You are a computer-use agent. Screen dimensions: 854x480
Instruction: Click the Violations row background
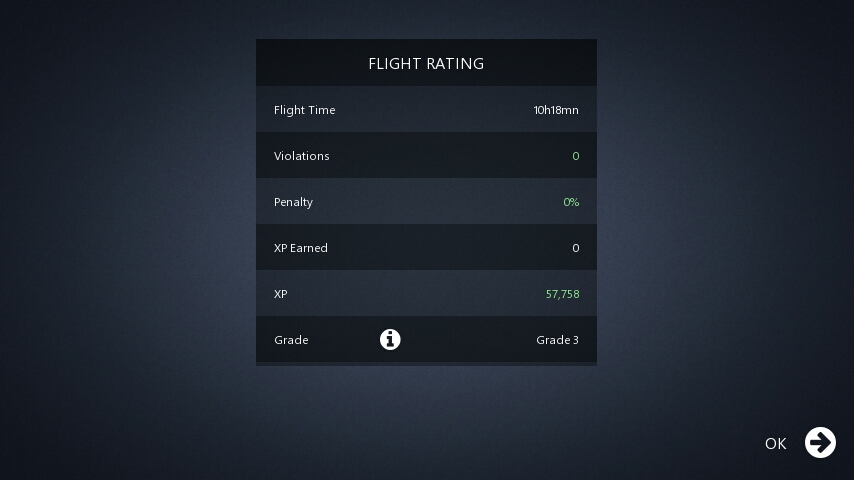(426, 156)
